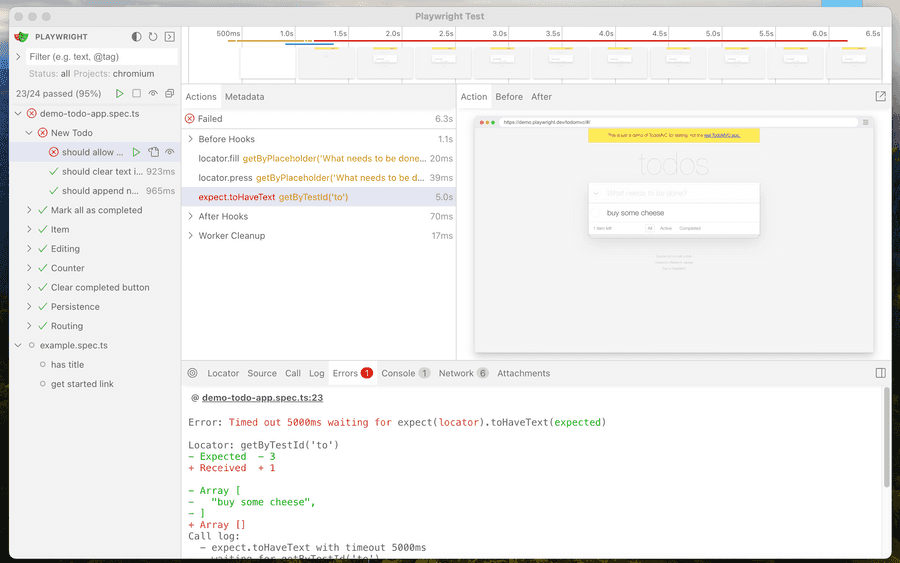Open snapshot in new window icon
This screenshot has width=900, height=563.
(880, 96)
